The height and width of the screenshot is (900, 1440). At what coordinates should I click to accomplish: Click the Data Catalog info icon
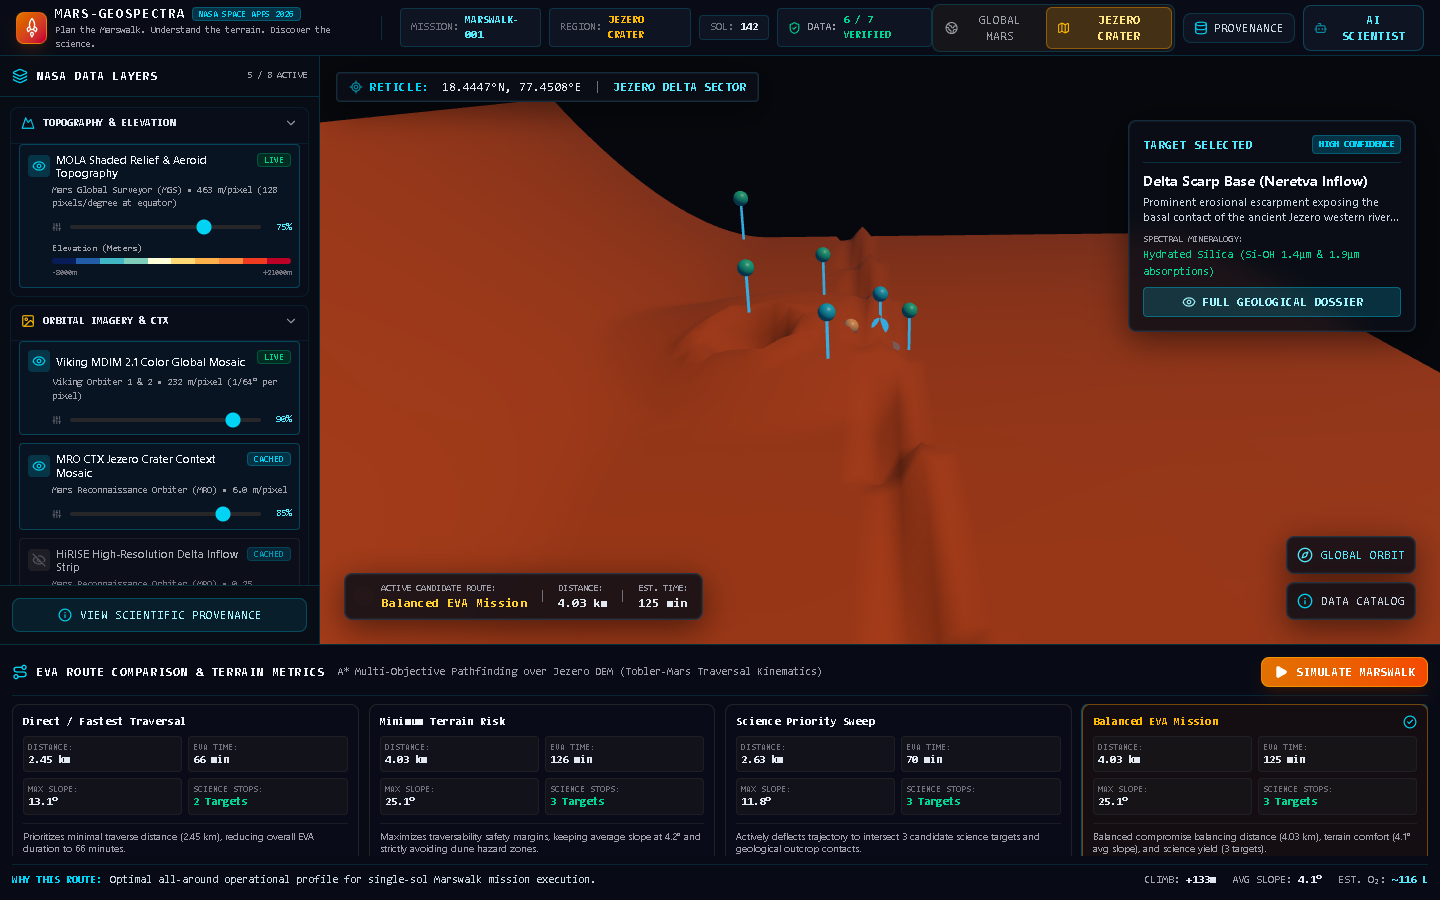pyautogui.click(x=1305, y=601)
